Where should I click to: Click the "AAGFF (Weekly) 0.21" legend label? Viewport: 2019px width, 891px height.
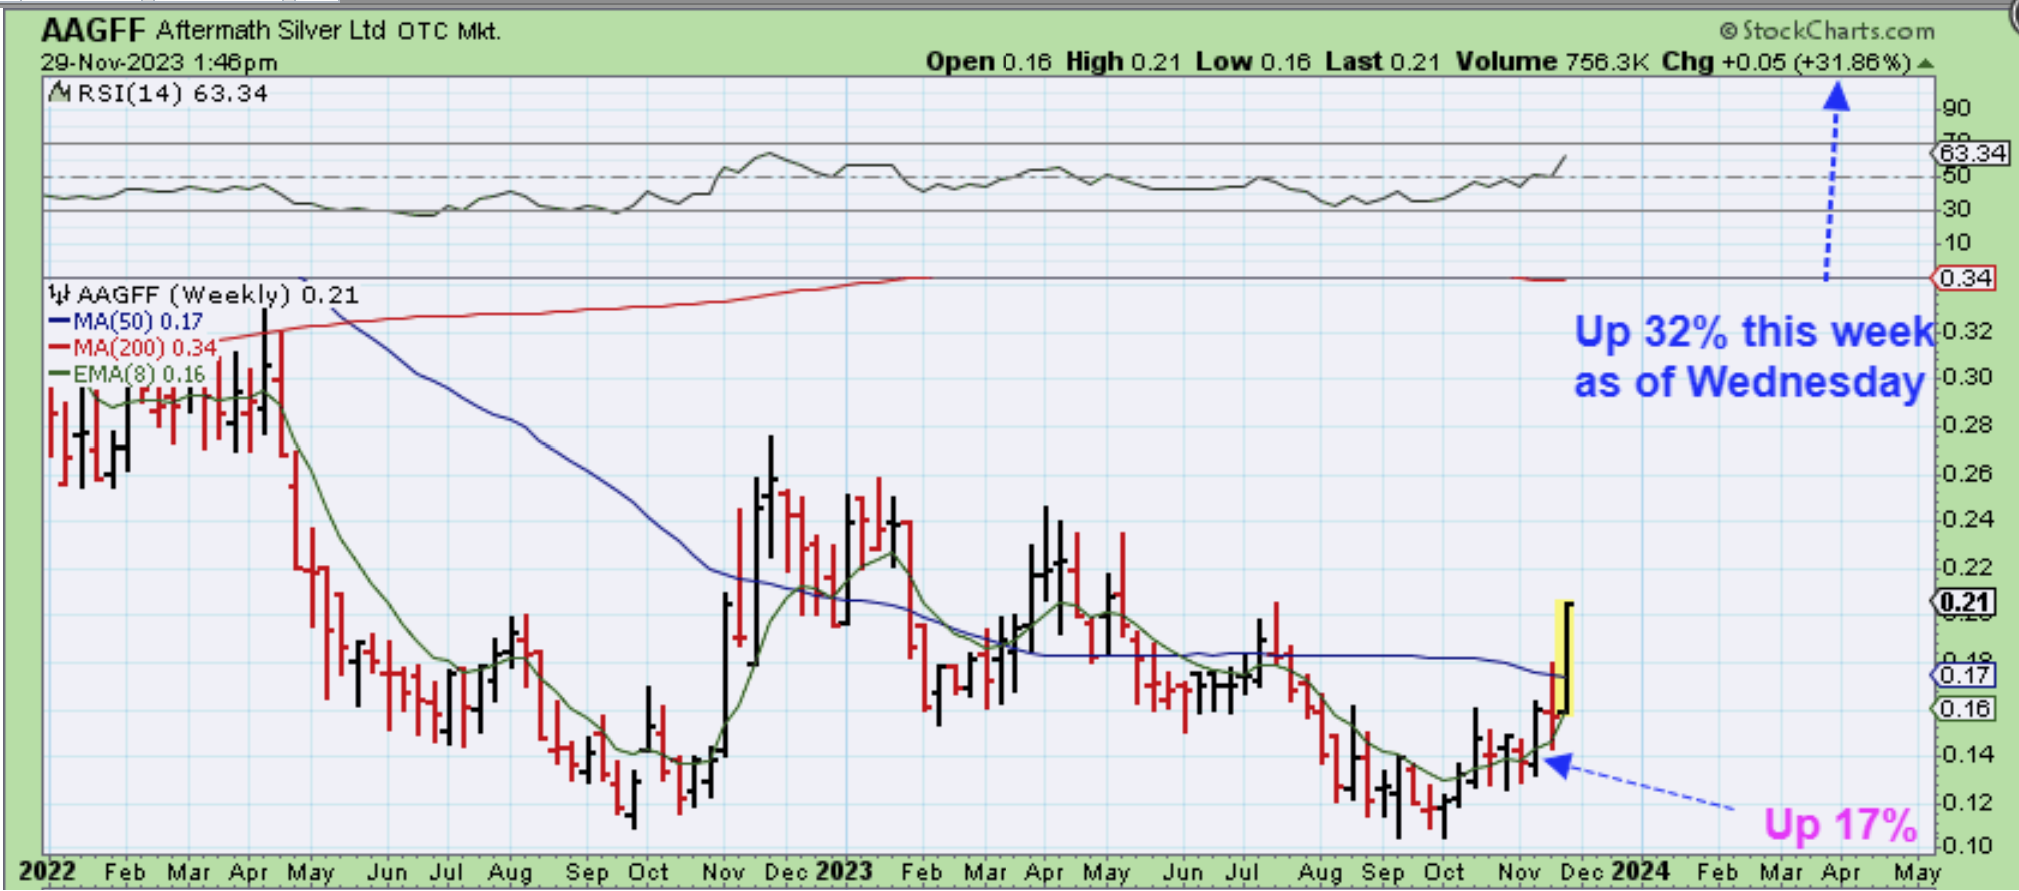point(217,295)
